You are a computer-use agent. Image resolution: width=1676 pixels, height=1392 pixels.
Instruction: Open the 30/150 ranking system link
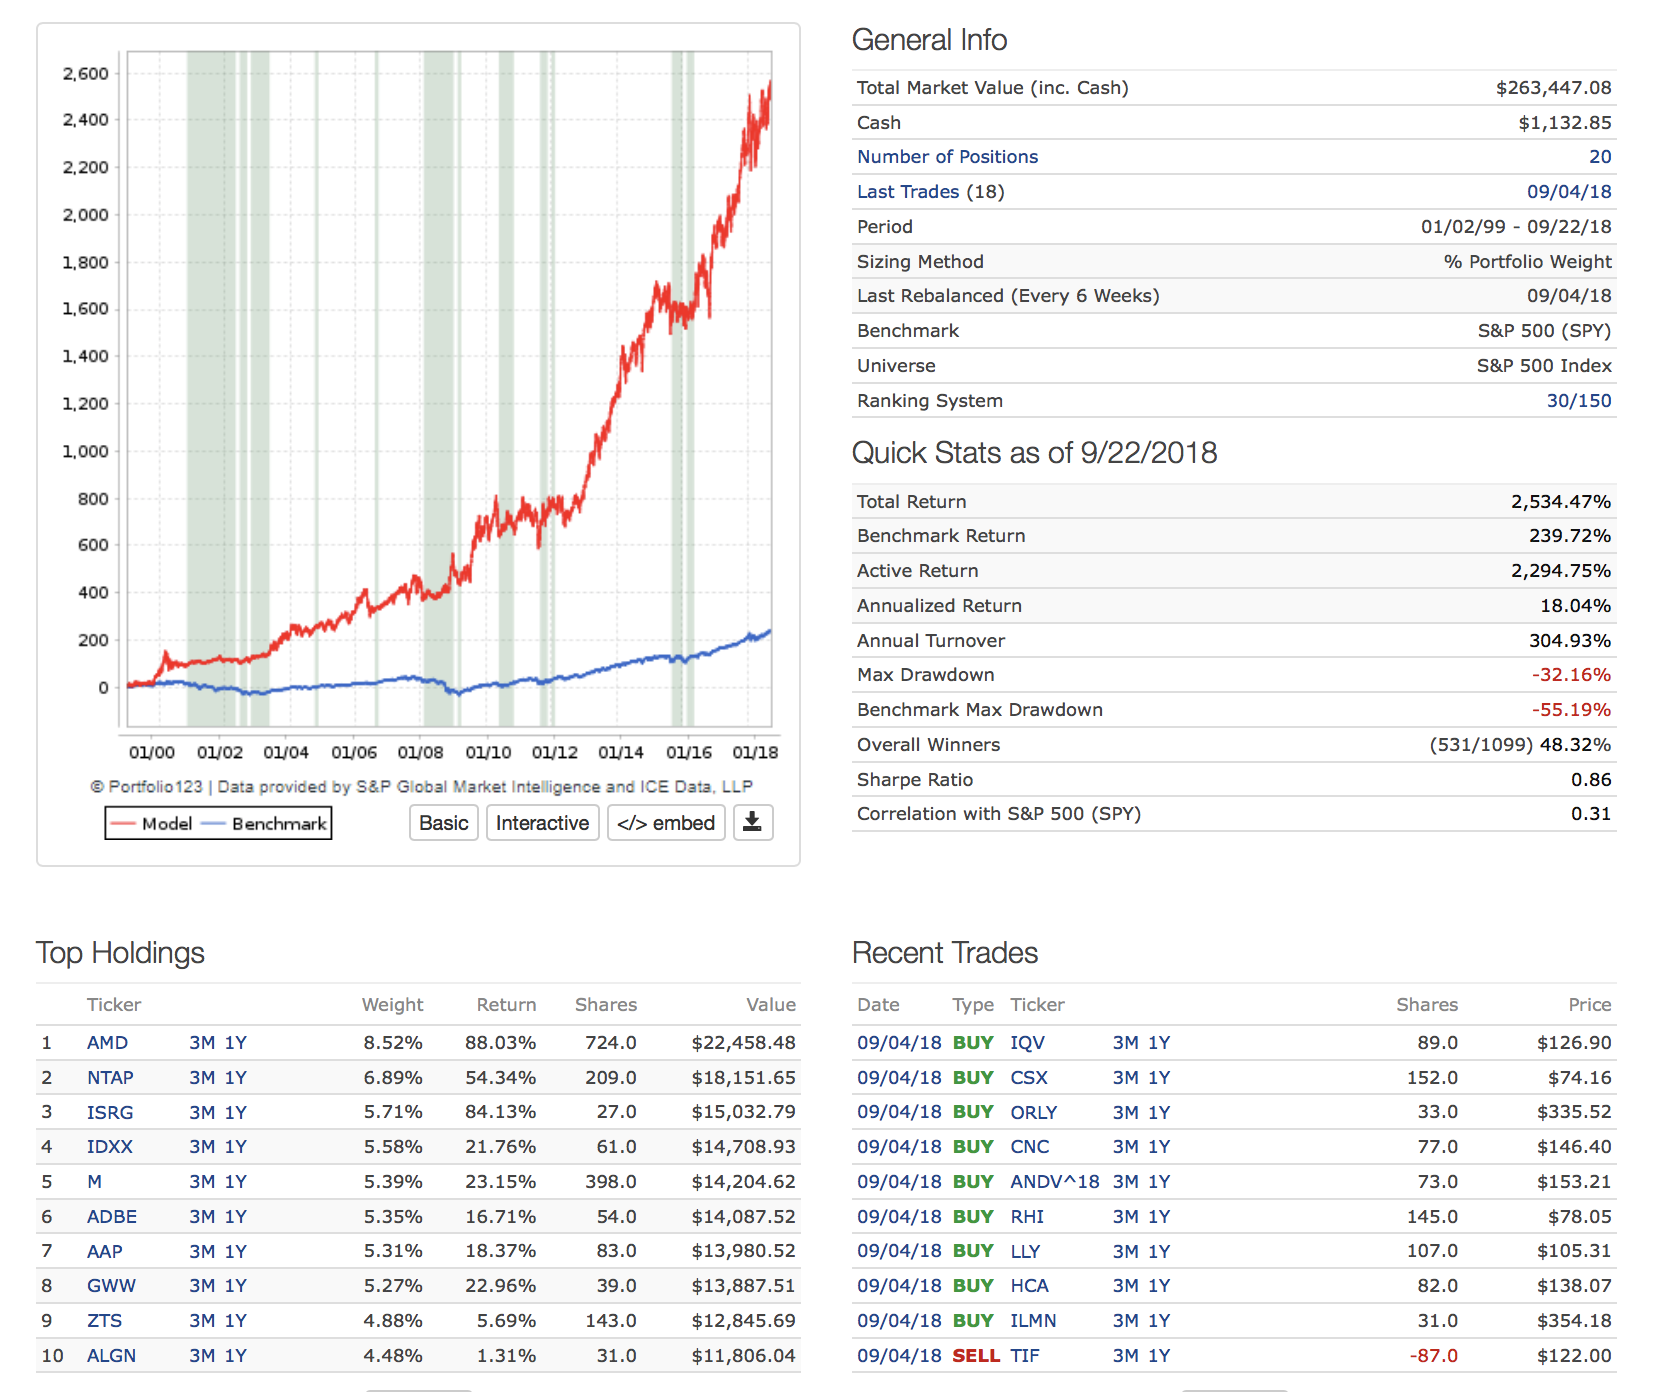pyautogui.click(x=1578, y=401)
